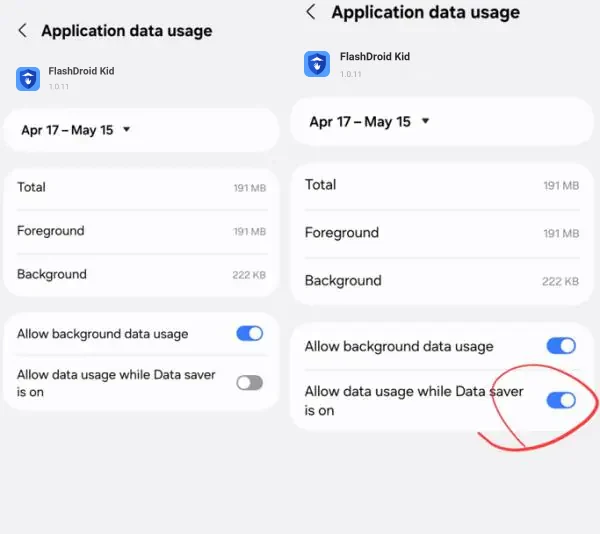The width and height of the screenshot is (600, 534).
Task: Select Foreground row in left screenshot
Action: click(x=142, y=231)
